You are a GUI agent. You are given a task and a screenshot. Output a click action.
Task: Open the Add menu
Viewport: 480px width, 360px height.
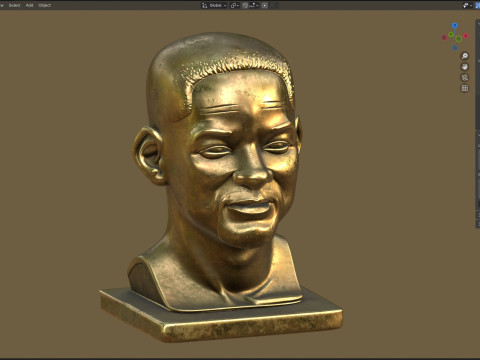29,5
